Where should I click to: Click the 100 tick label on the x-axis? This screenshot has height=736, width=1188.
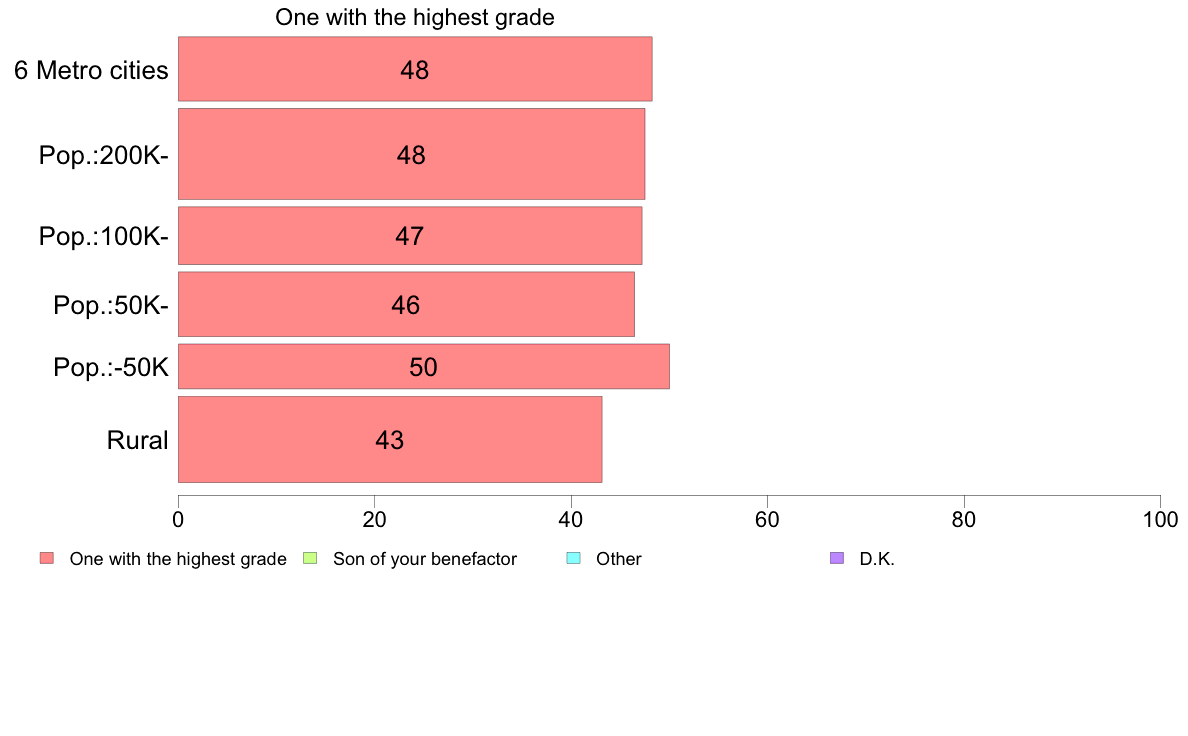(x=1159, y=519)
